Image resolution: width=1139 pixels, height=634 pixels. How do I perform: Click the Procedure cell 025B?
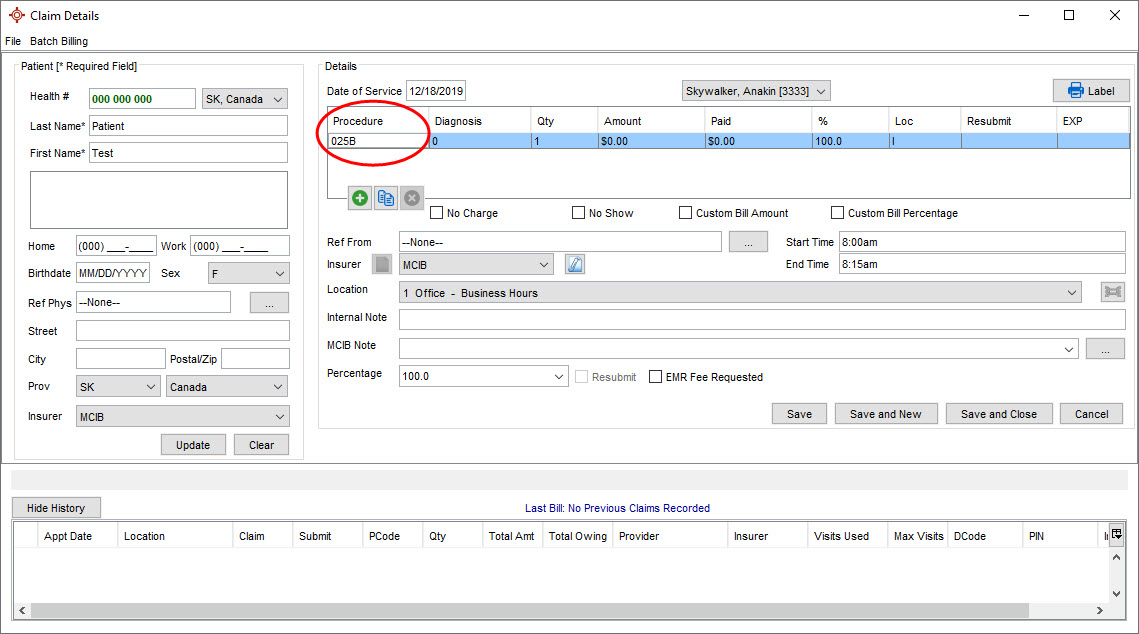click(x=378, y=141)
